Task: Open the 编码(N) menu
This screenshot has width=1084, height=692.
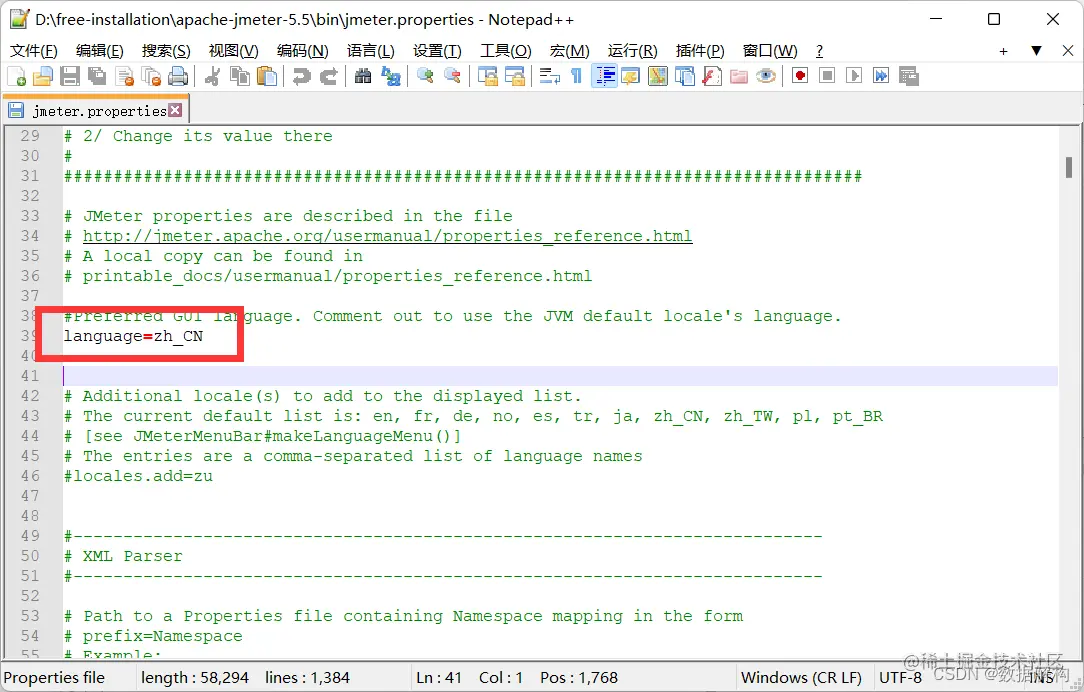Action: tap(302, 51)
